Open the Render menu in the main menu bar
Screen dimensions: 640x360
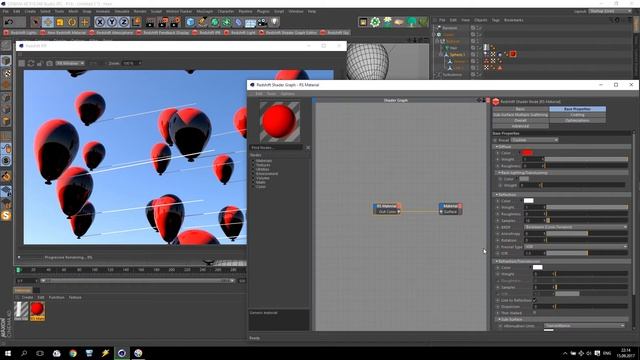tap(140, 11)
